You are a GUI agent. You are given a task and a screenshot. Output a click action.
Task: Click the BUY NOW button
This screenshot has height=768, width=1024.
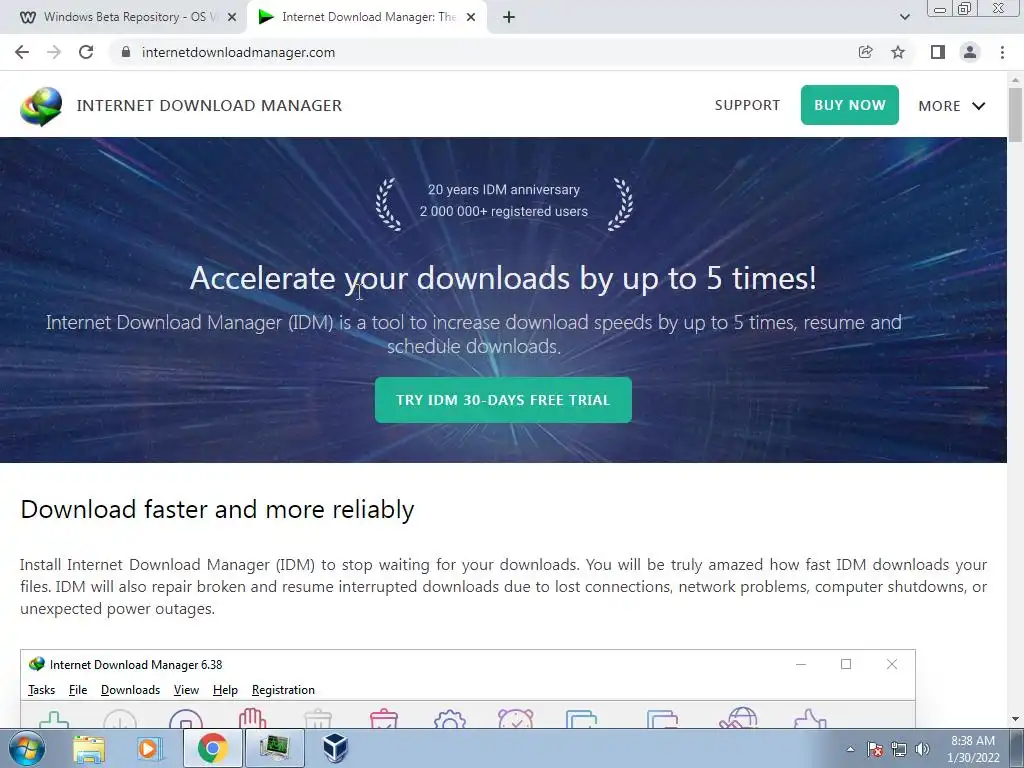coord(850,105)
